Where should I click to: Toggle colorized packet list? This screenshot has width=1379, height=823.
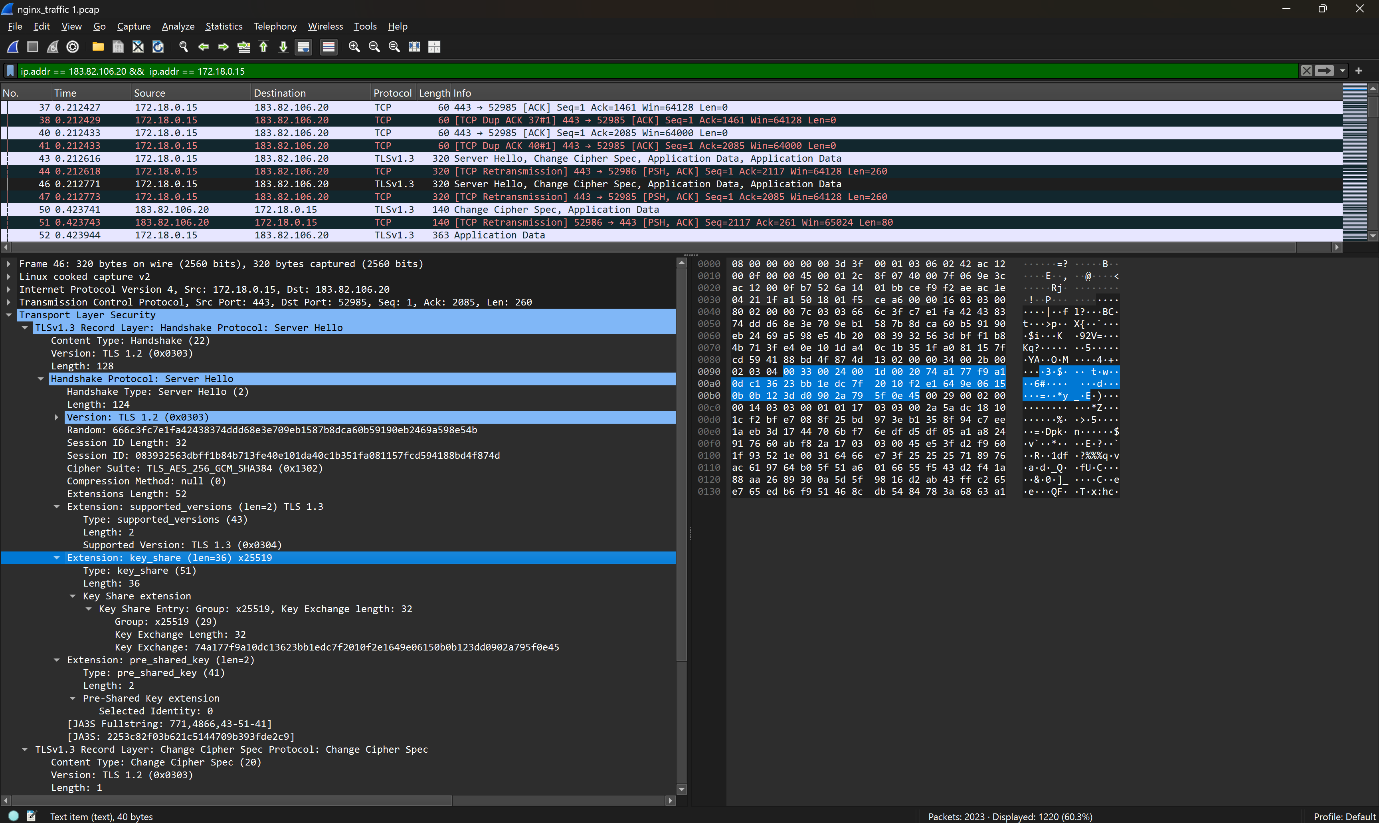coord(328,47)
